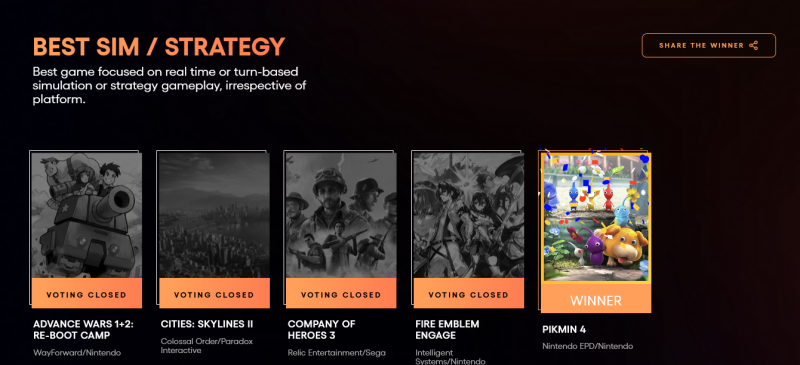Select the Company of Heroes 3 soldiers artwork
Viewport: 800px width, 365px height.
point(341,215)
